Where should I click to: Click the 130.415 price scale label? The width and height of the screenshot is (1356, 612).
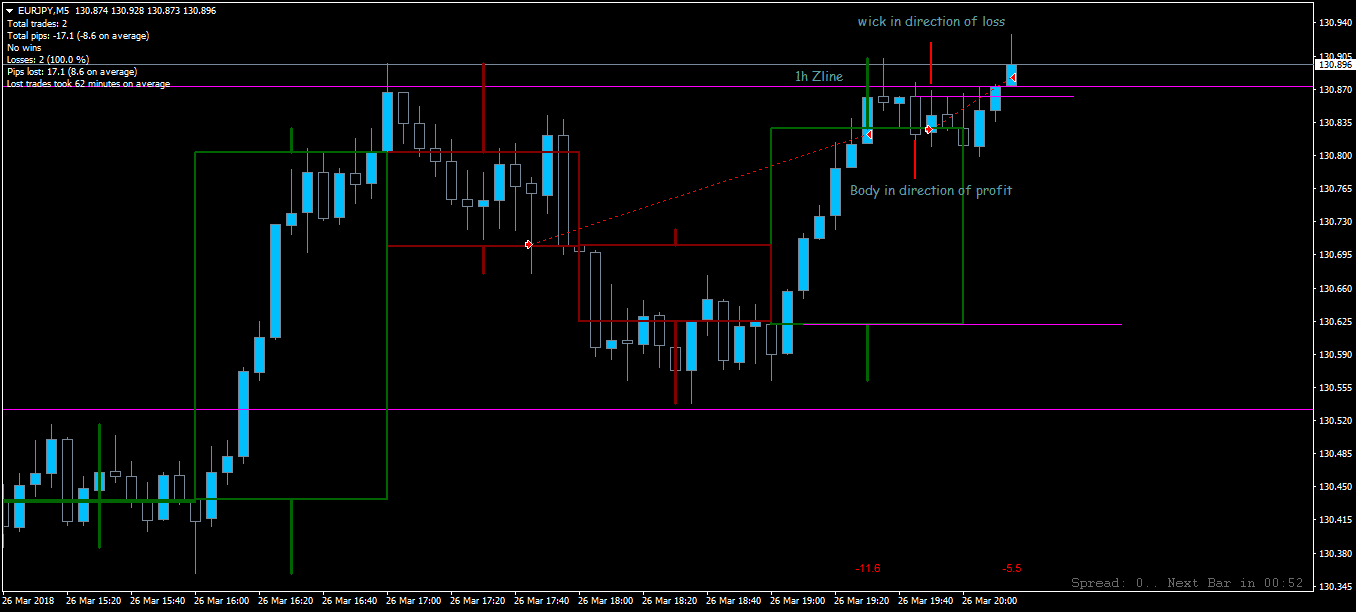1334,520
